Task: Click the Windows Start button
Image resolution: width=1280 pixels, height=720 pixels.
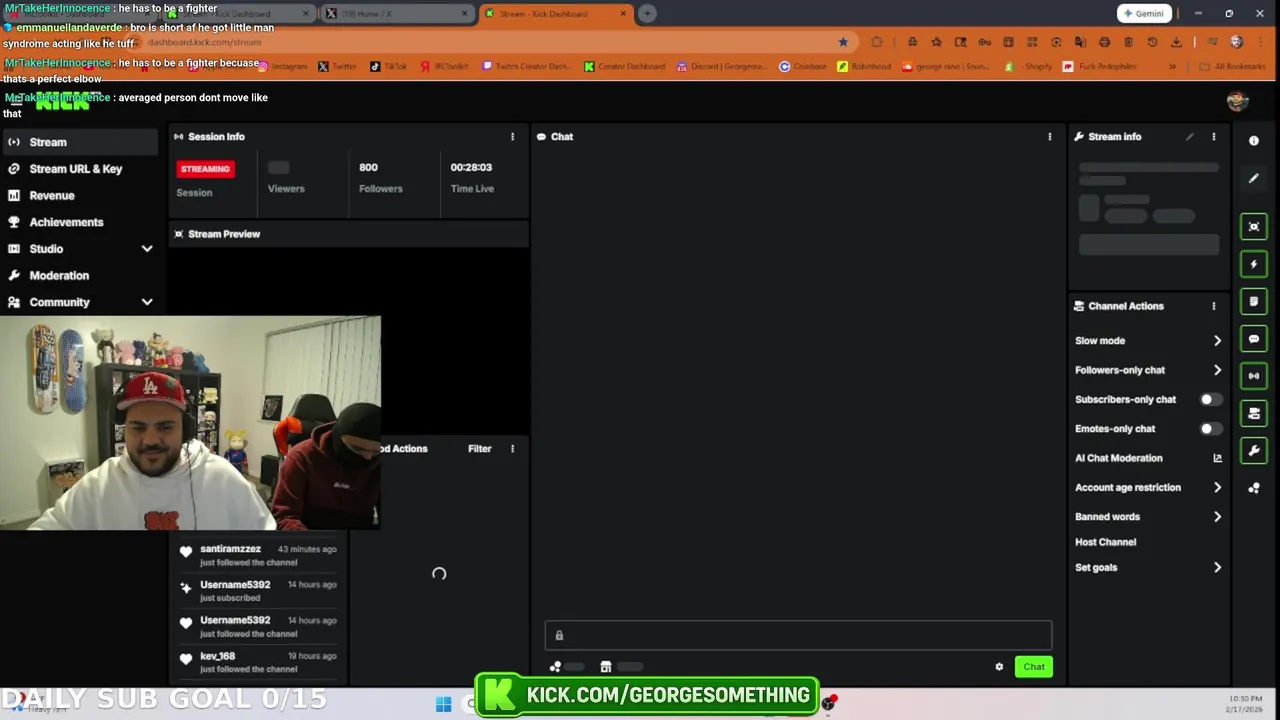Action: click(x=443, y=704)
